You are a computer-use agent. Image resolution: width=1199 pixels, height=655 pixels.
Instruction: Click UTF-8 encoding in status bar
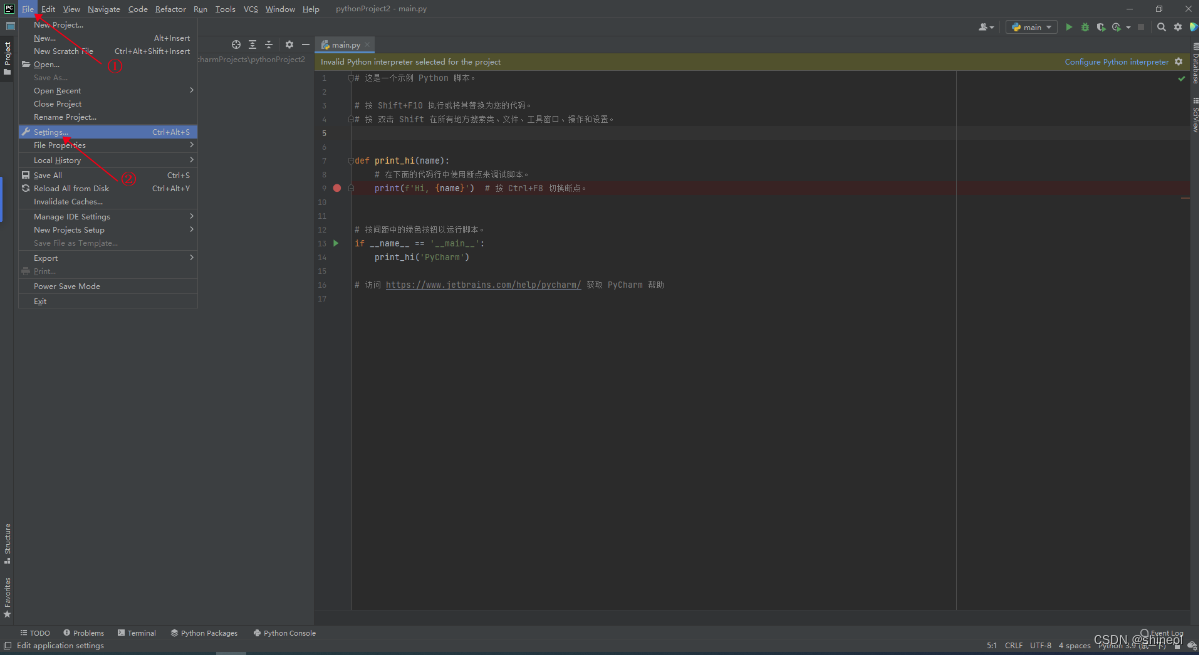(1041, 645)
